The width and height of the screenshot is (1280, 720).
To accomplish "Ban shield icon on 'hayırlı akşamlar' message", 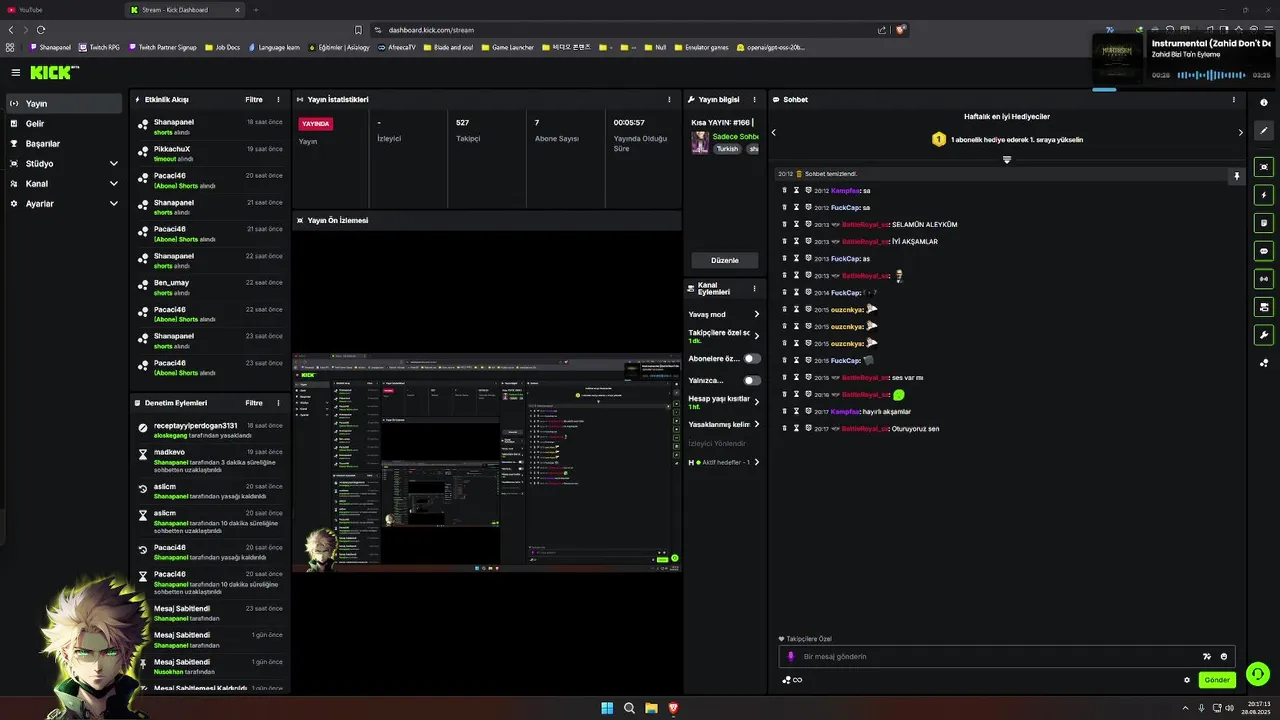I will pyautogui.click(x=808, y=411).
